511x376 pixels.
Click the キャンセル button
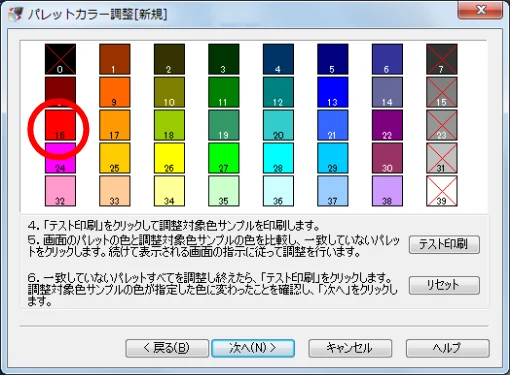click(350, 348)
